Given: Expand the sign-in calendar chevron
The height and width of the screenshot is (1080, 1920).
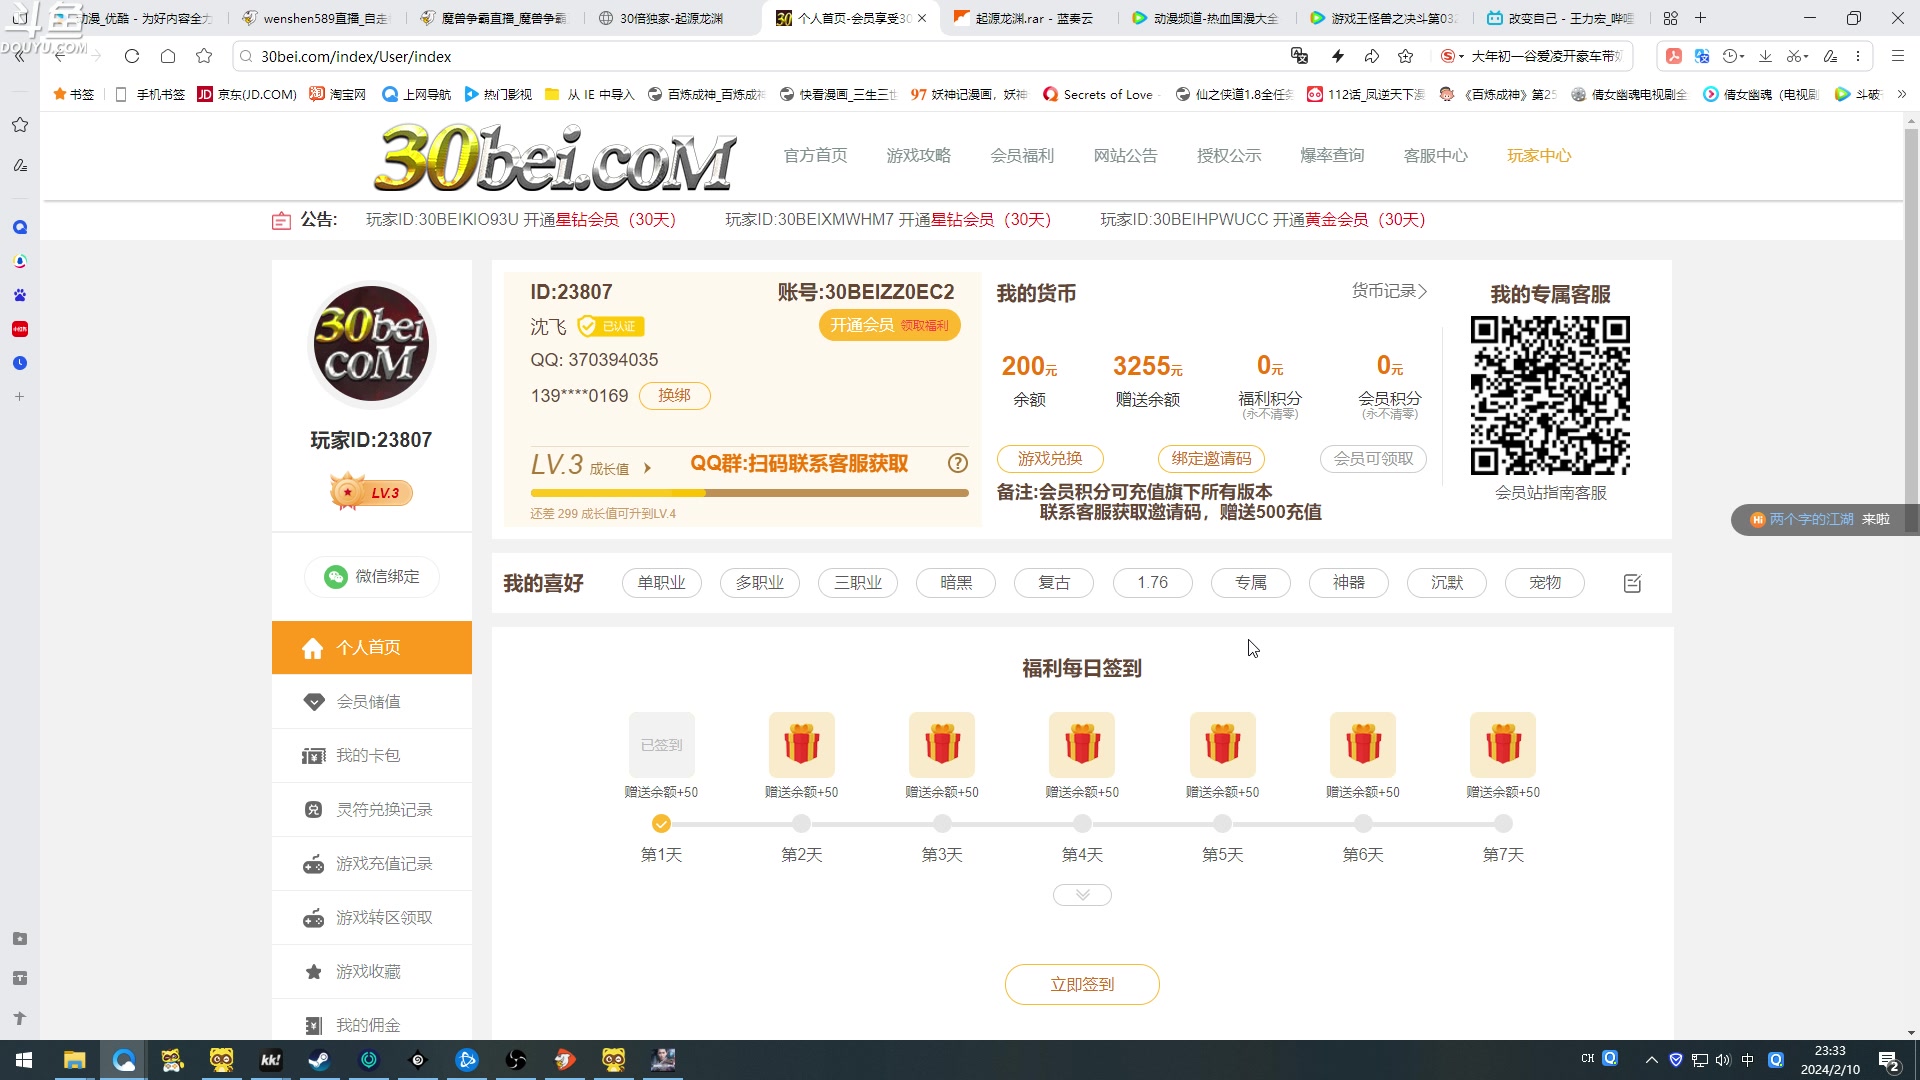Looking at the screenshot, I should tap(1081, 894).
